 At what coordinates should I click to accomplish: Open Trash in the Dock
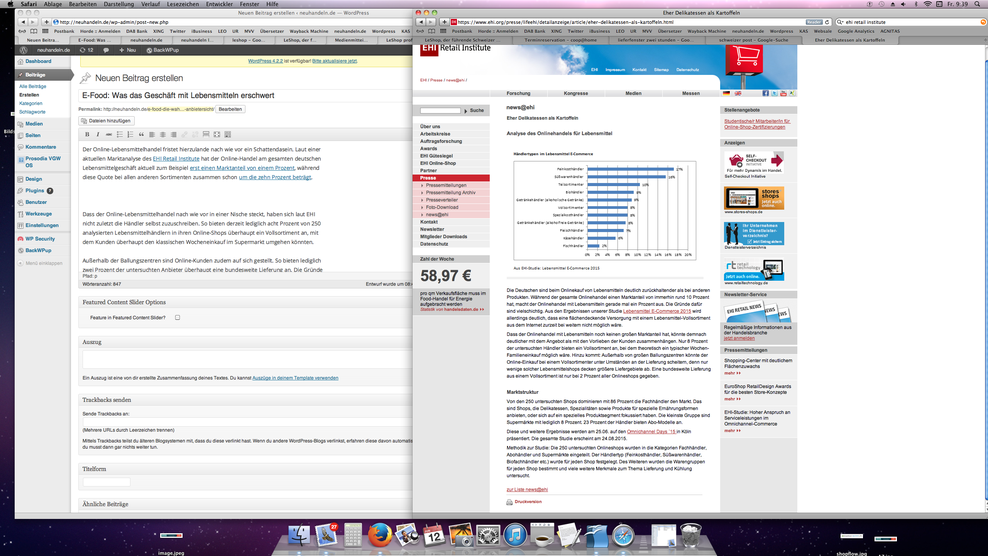pyautogui.click(x=691, y=535)
